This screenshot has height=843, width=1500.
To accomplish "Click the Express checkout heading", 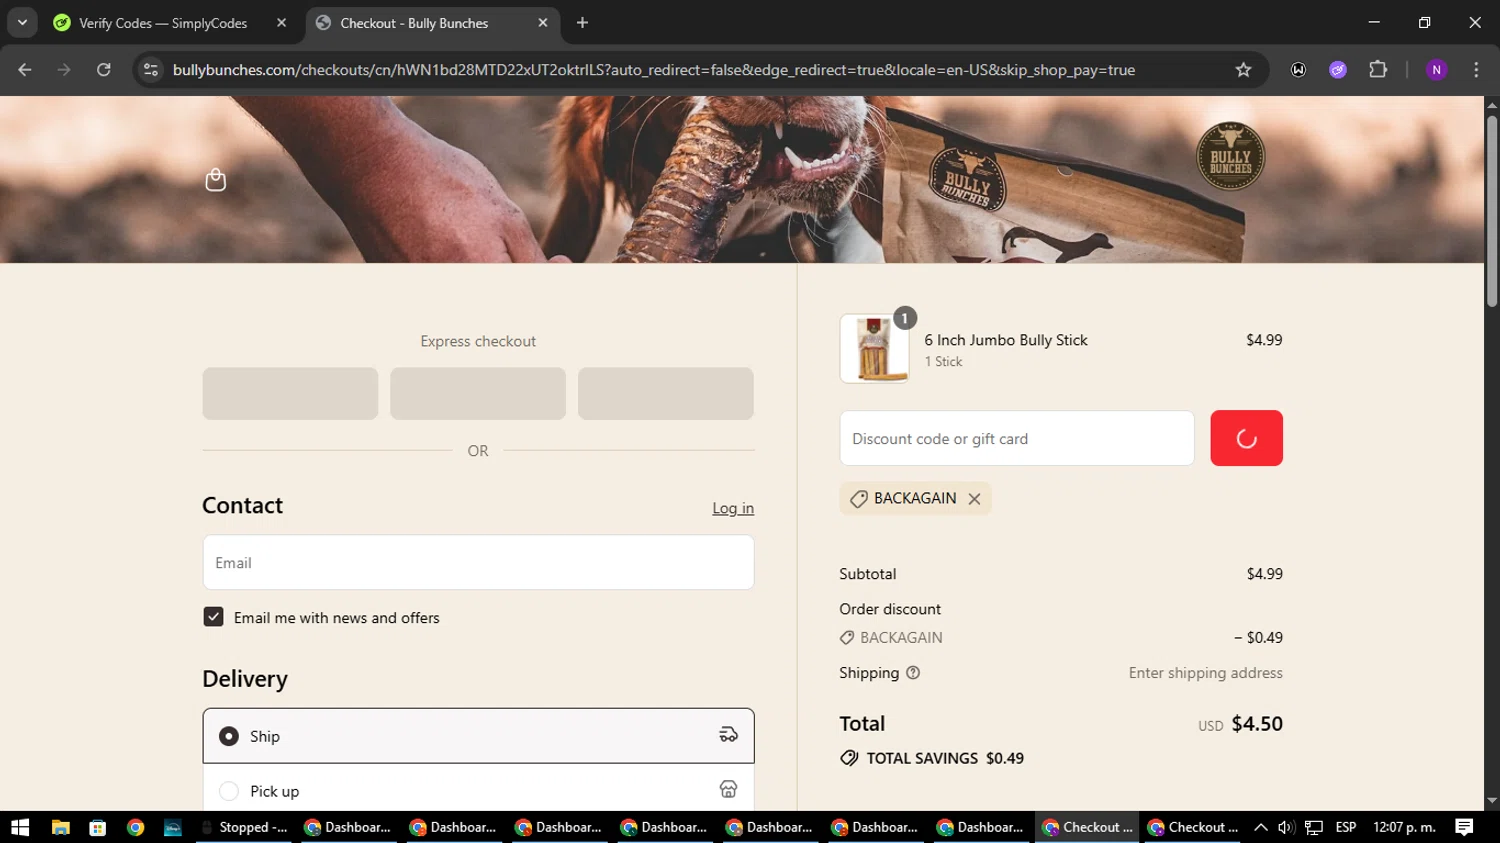I will click(478, 341).
